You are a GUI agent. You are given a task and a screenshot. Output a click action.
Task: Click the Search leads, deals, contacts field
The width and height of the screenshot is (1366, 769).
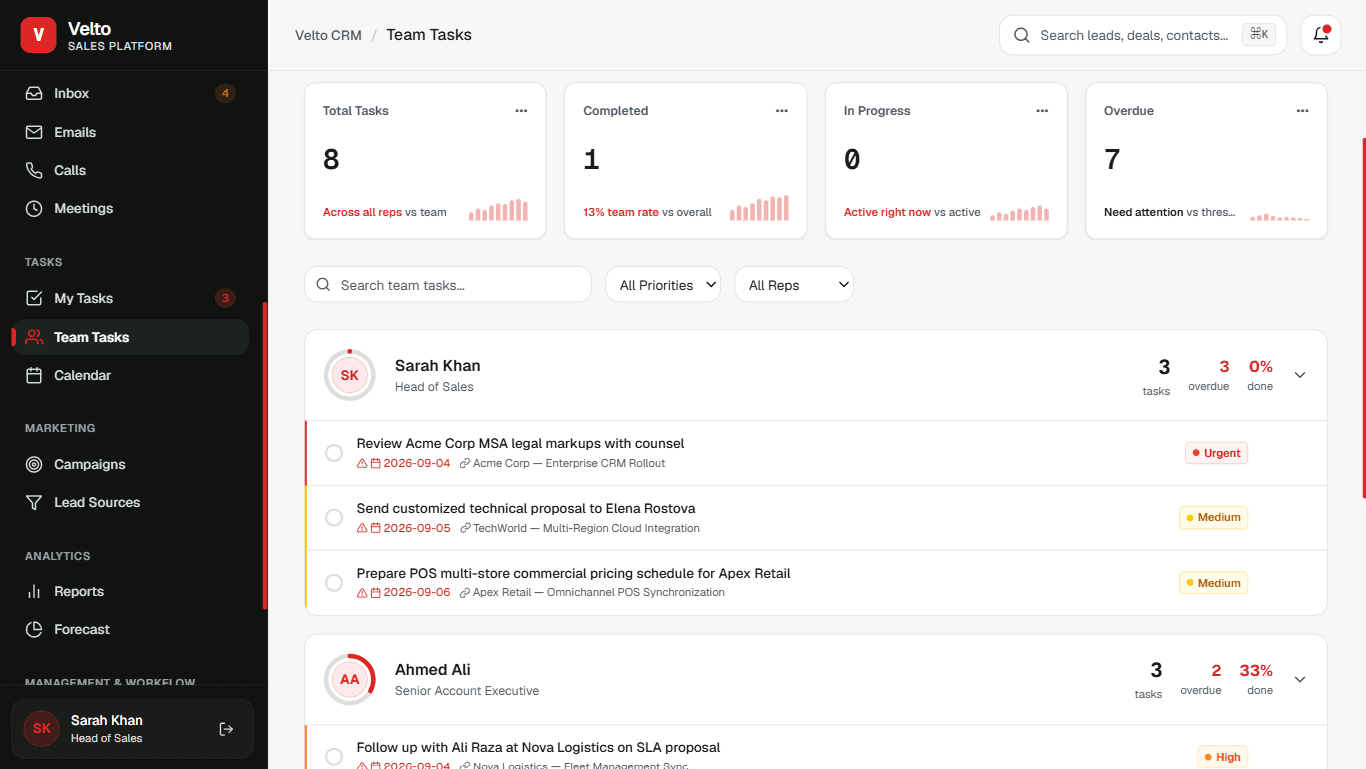1143,35
